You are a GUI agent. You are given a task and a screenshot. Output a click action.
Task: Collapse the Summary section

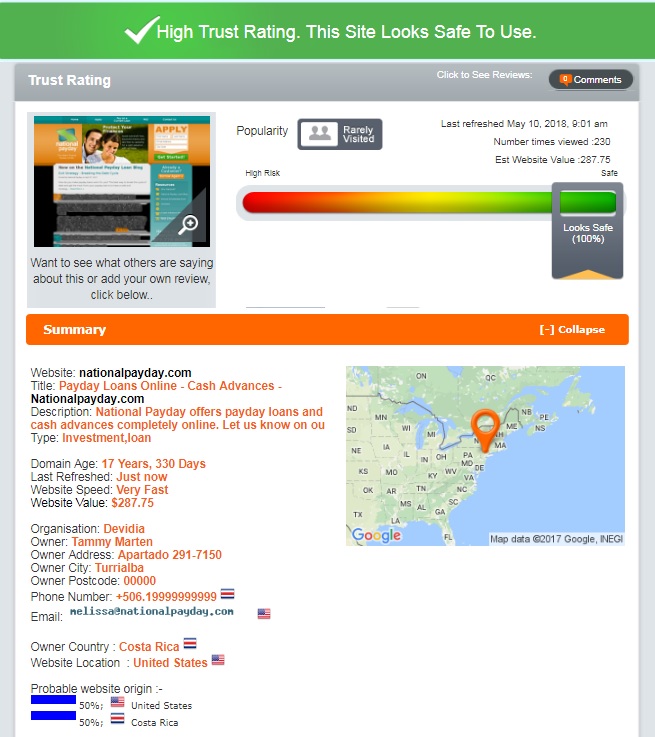coord(572,329)
